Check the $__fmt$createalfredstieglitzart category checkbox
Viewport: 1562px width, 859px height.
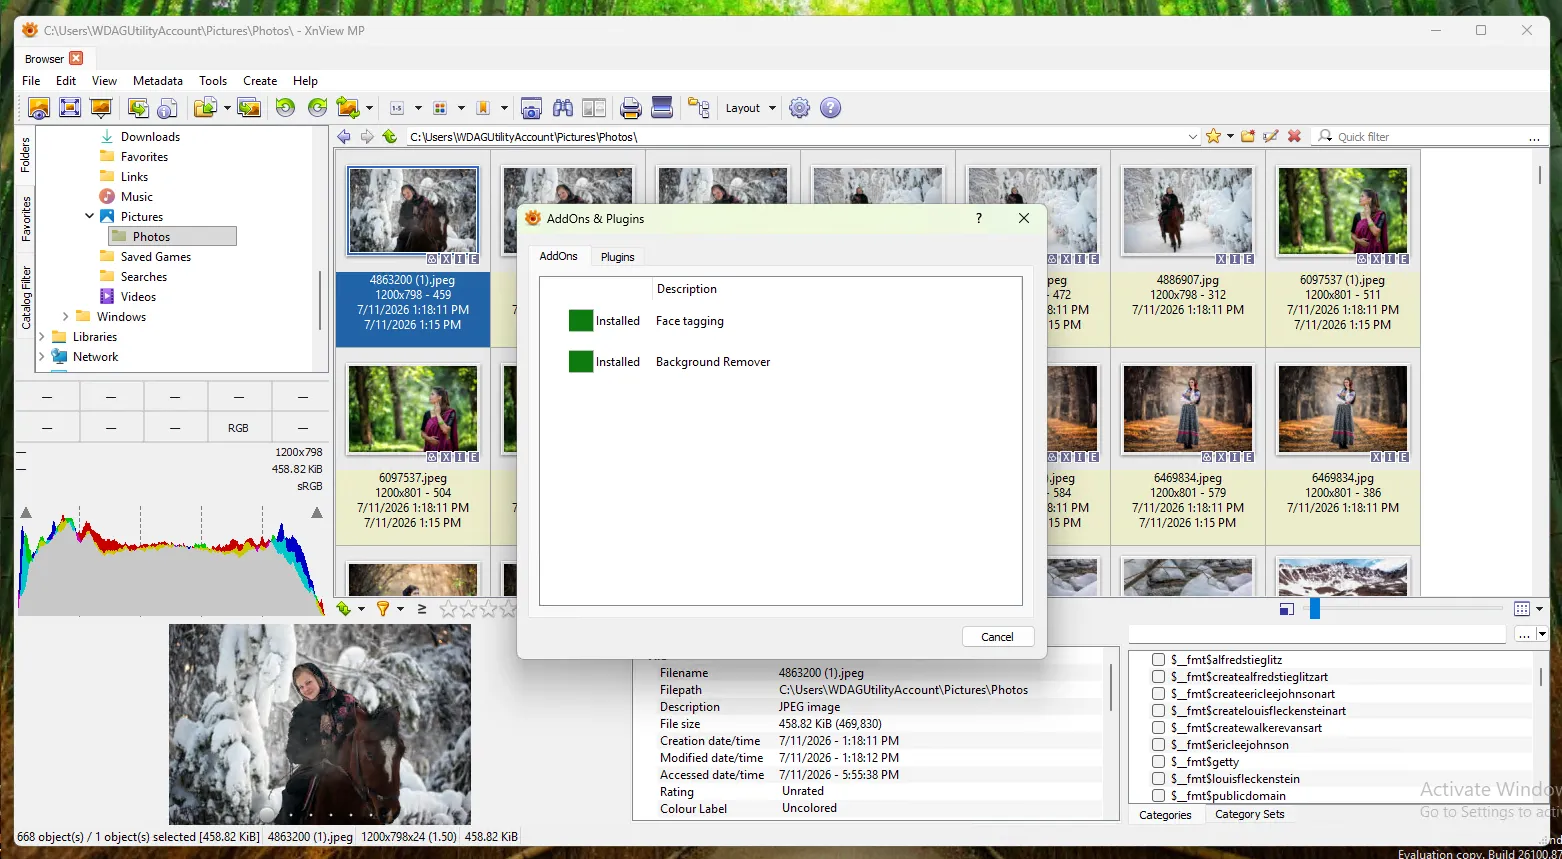click(1158, 677)
